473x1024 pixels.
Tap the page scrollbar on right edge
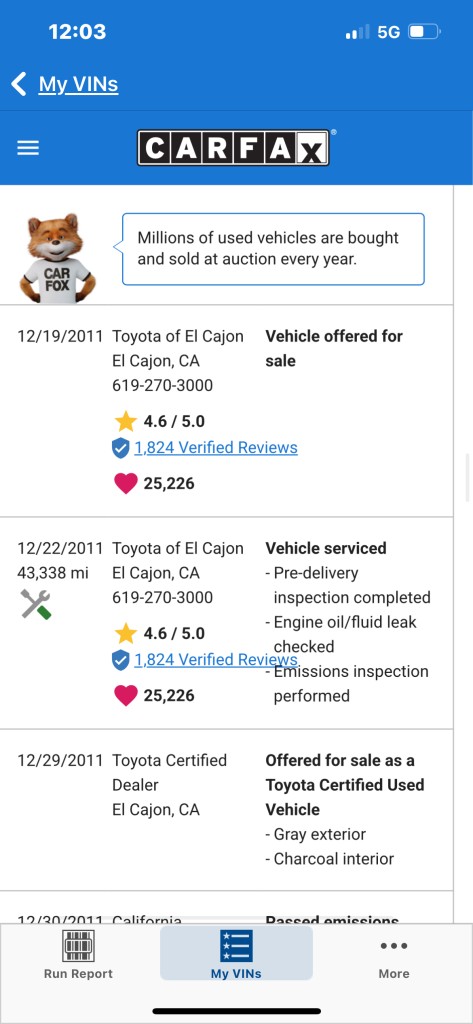[x=468, y=478]
